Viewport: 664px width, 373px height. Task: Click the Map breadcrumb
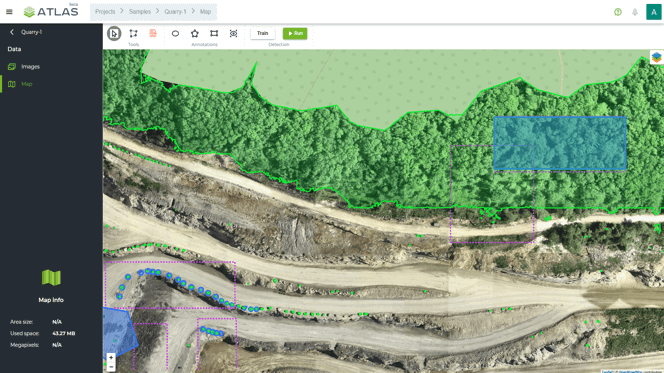coord(205,11)
